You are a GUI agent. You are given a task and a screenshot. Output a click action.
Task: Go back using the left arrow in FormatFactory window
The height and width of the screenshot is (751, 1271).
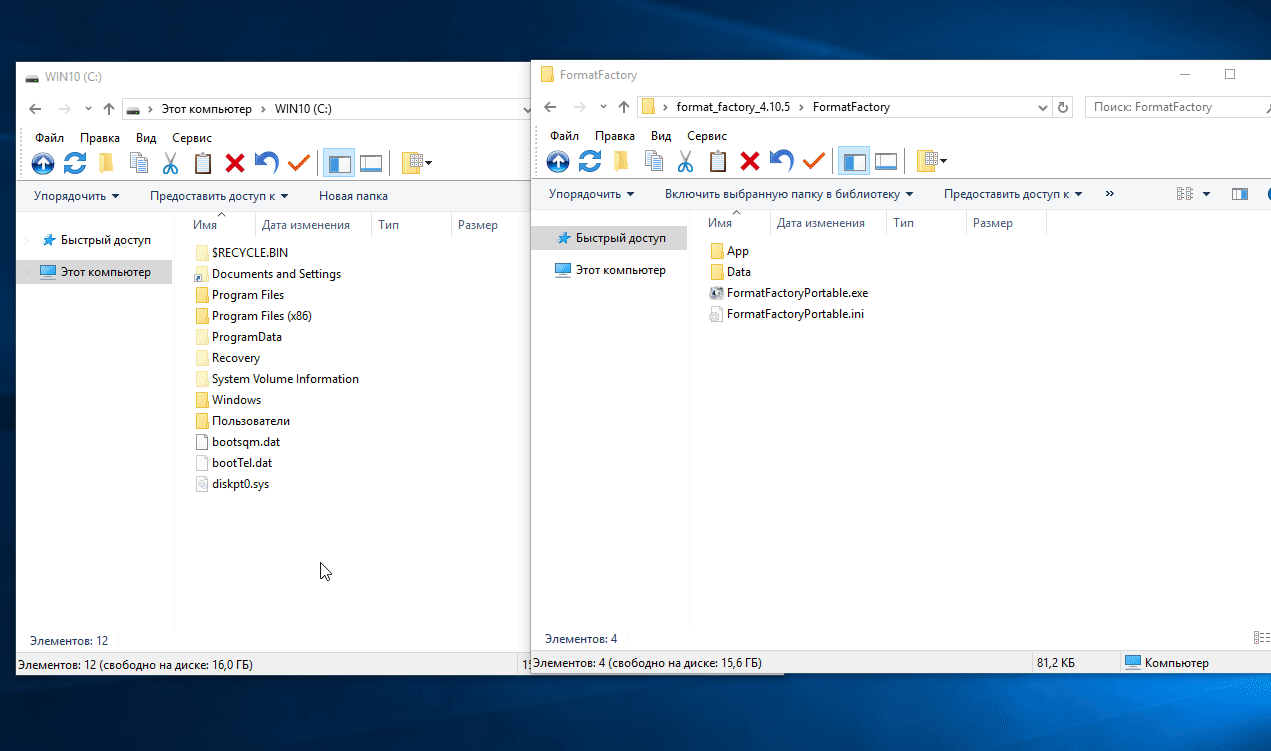(548, 107)
